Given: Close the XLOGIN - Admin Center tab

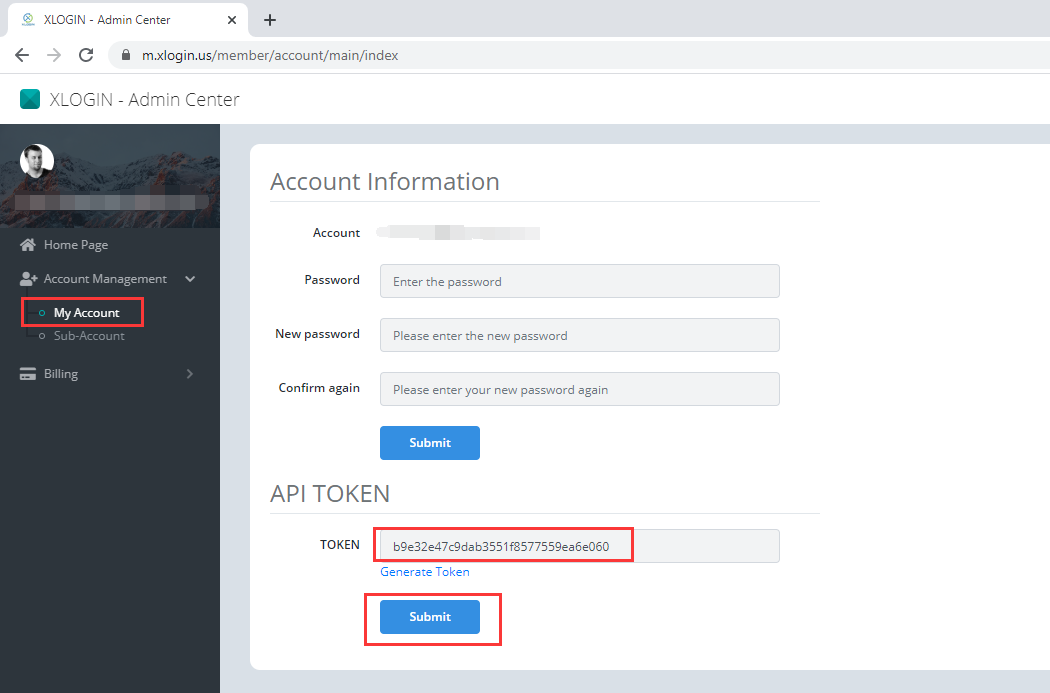Looking at the screenshot, I should (x=232, y=20).
